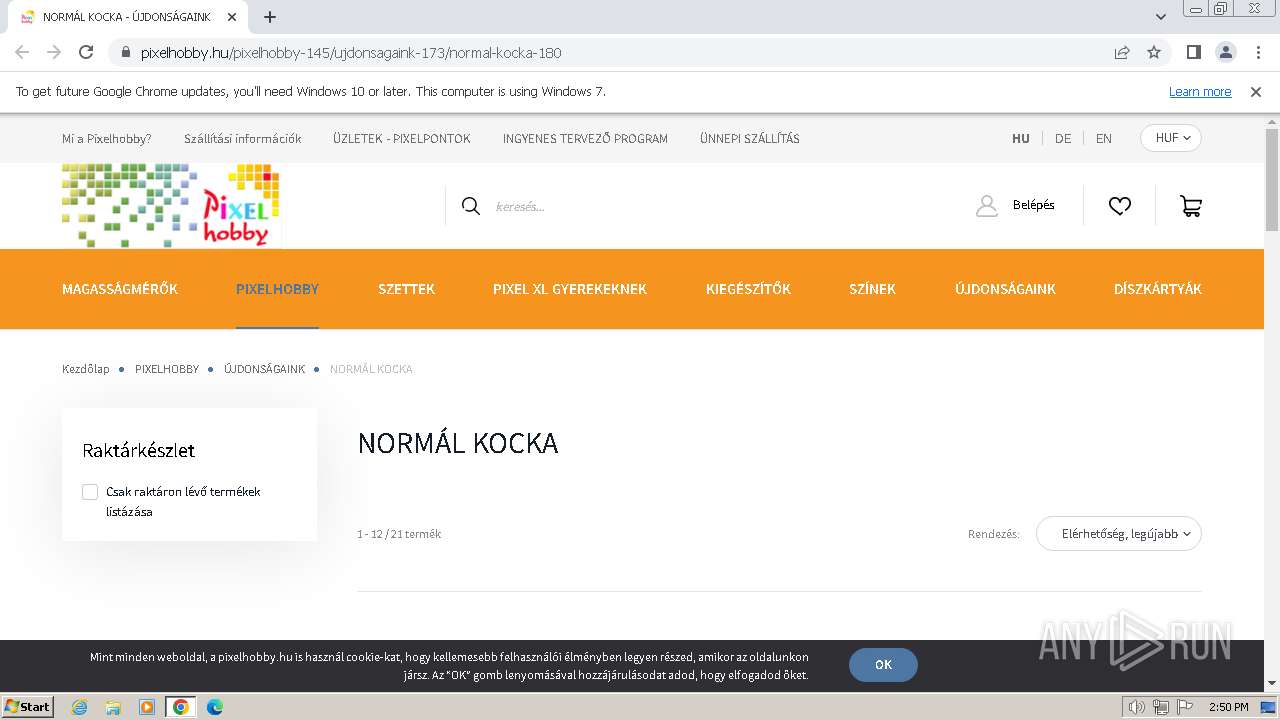Open the Learn more link
Screen dimensions: 1280x720
coord(1200,91)
